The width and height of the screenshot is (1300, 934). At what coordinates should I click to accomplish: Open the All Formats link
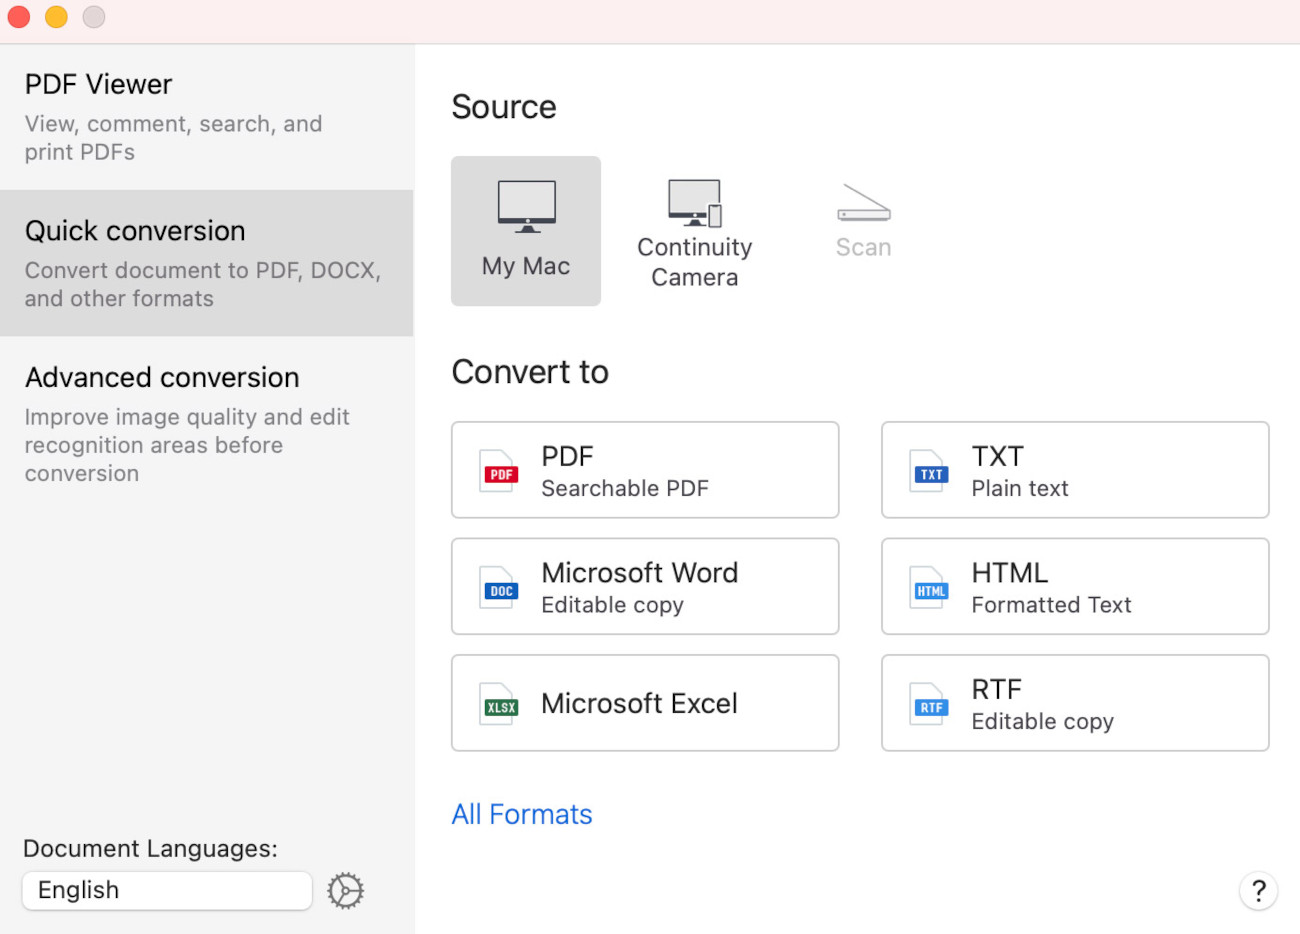point(522,814)
